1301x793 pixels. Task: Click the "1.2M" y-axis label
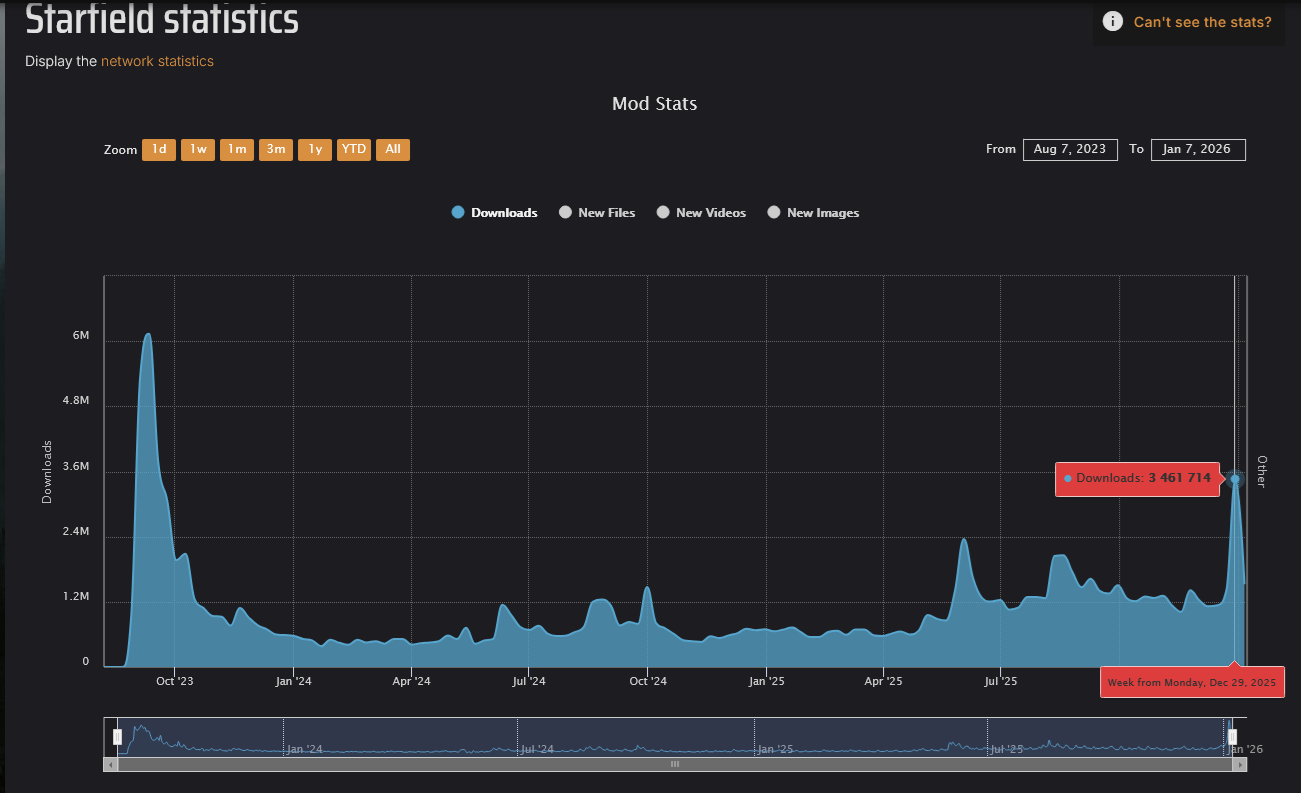tap(76, 598)
